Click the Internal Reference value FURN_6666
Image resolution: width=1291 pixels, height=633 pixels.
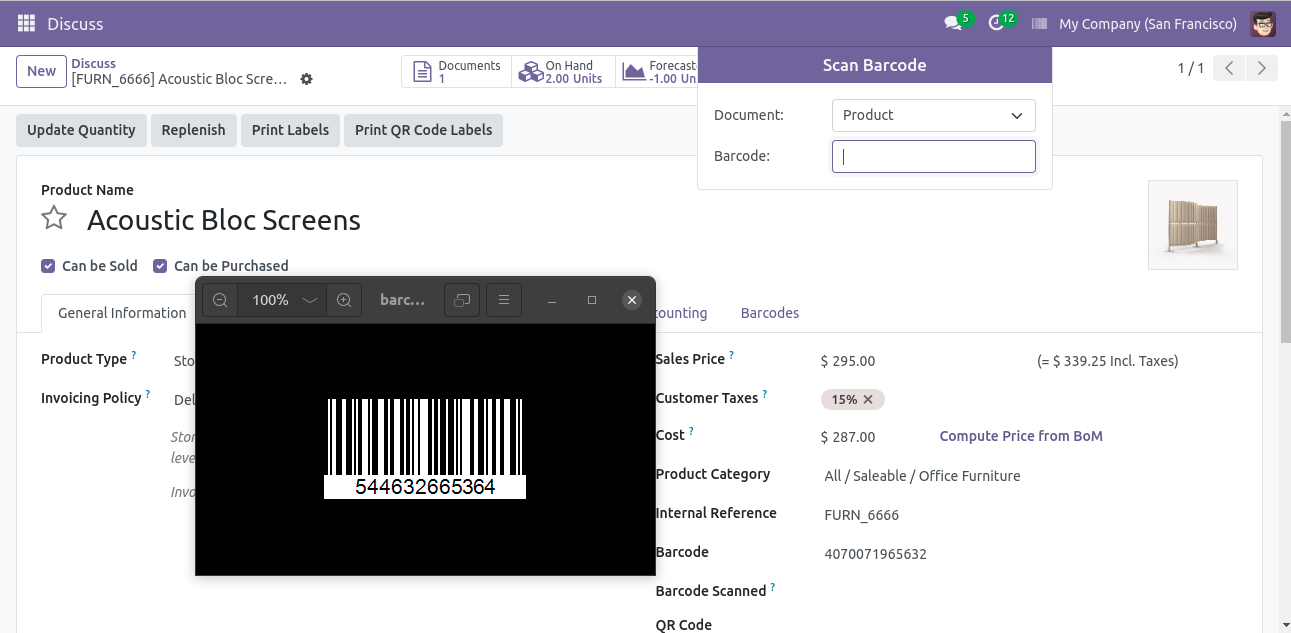[x=862, y=515]
